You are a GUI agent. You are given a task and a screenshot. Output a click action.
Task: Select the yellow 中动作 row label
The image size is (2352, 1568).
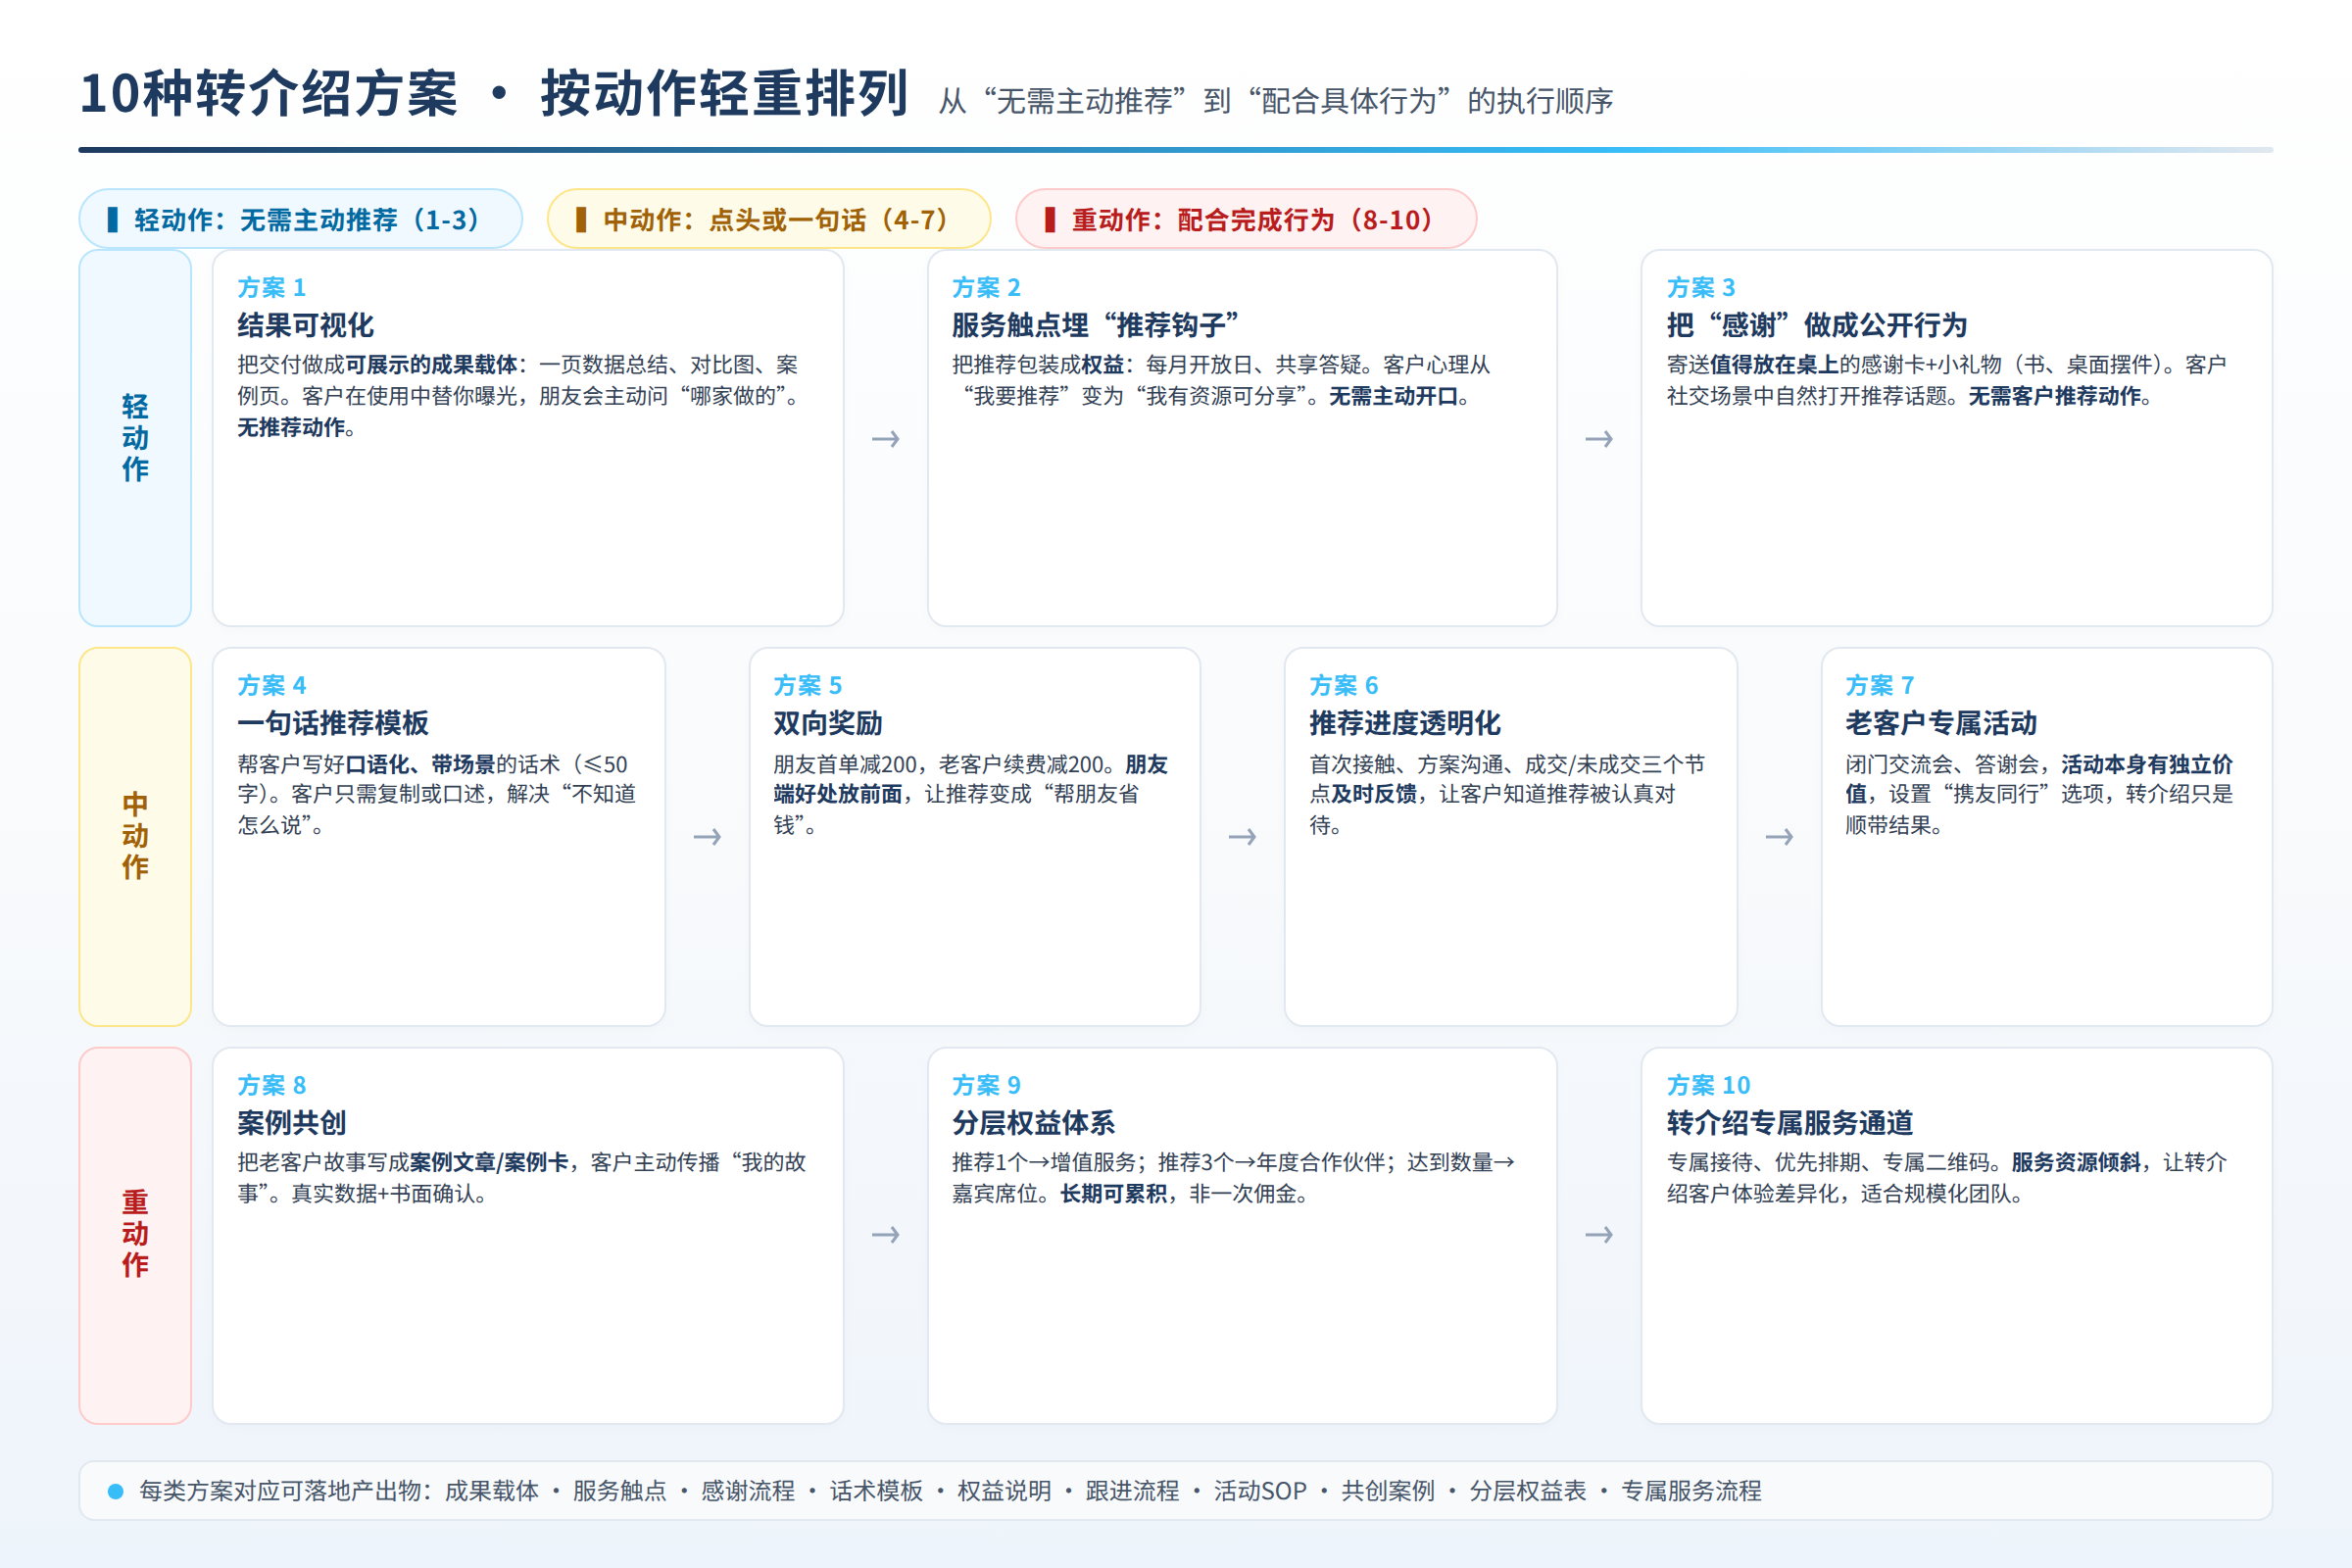tap(135, 836)
